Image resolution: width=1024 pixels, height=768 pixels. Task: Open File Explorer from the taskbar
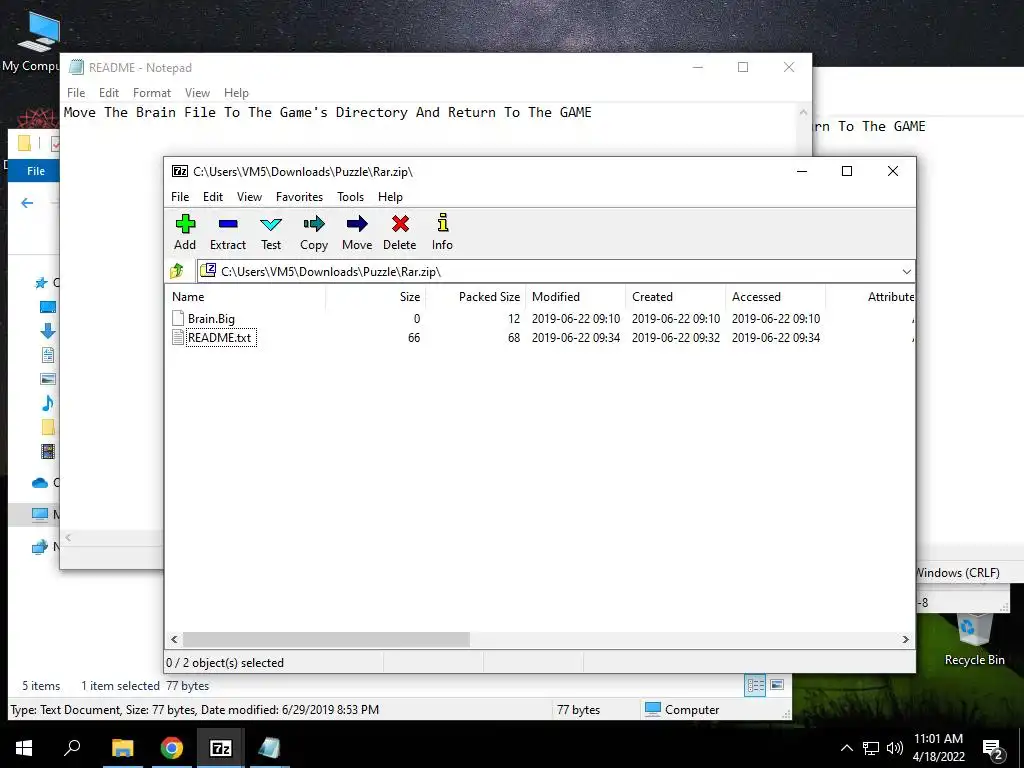point(123,748)
